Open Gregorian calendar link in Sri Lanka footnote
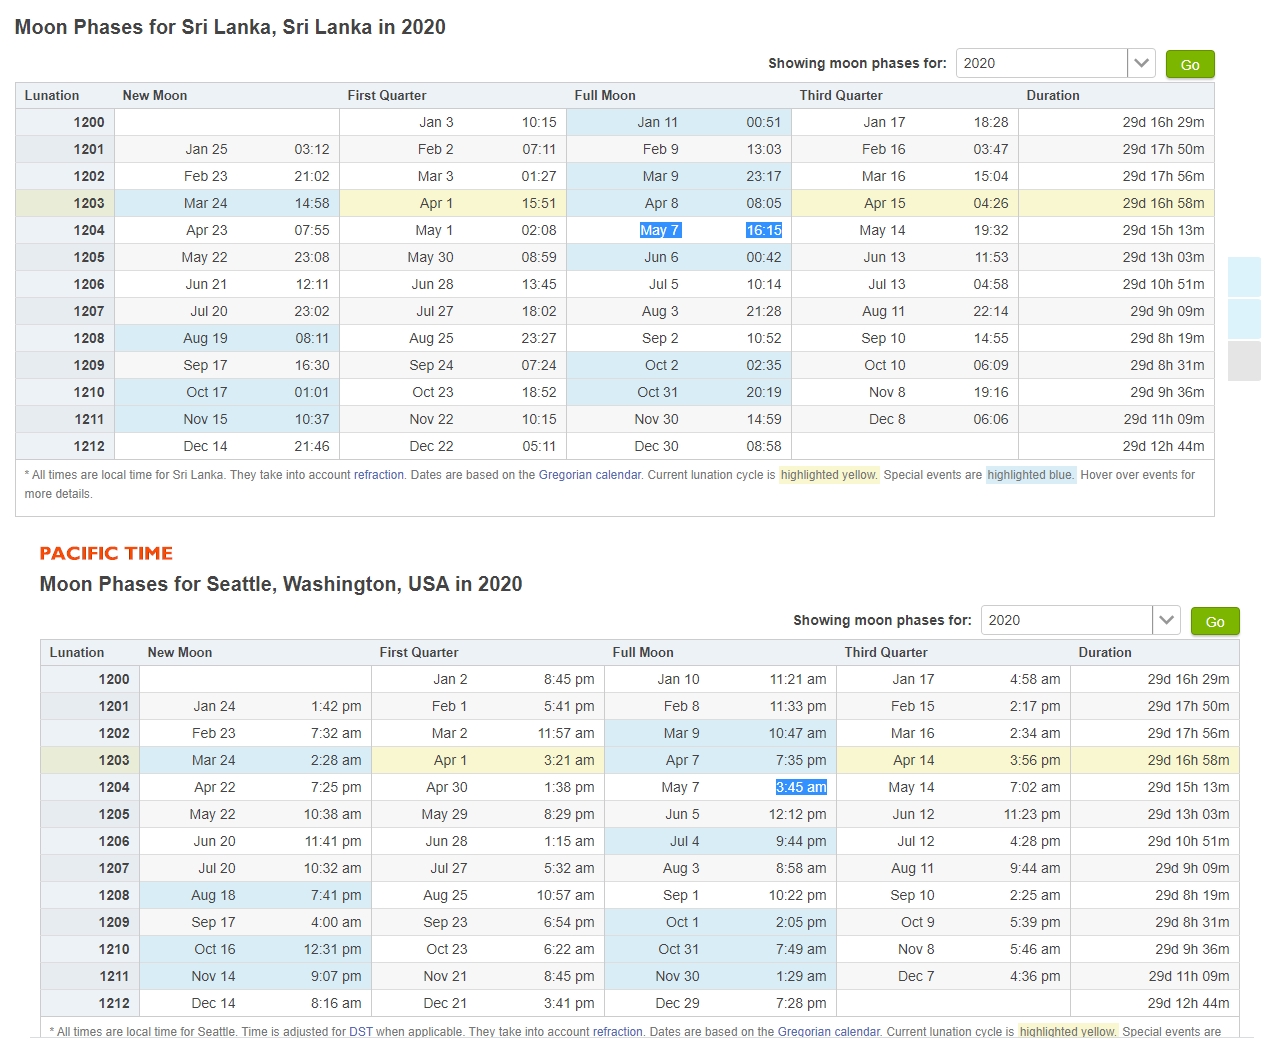The height and width of the screenshot is (1044, 1270). coord(590,475)
